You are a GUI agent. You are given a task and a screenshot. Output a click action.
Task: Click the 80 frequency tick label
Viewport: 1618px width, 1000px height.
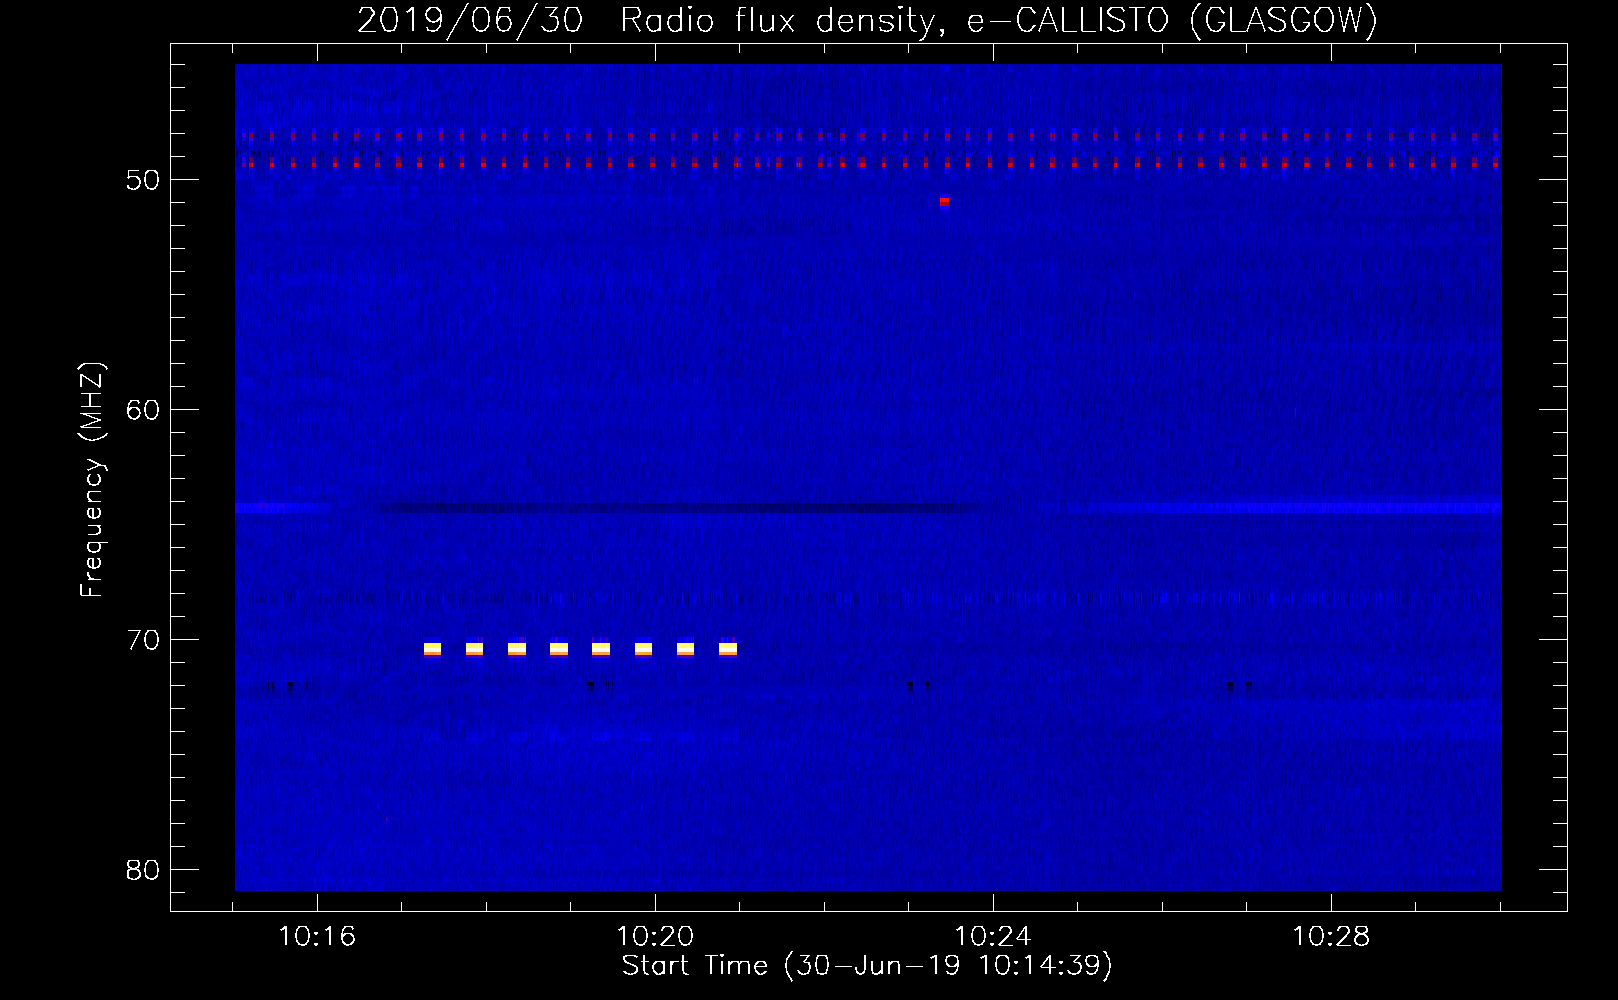click(x=143, y=870)
